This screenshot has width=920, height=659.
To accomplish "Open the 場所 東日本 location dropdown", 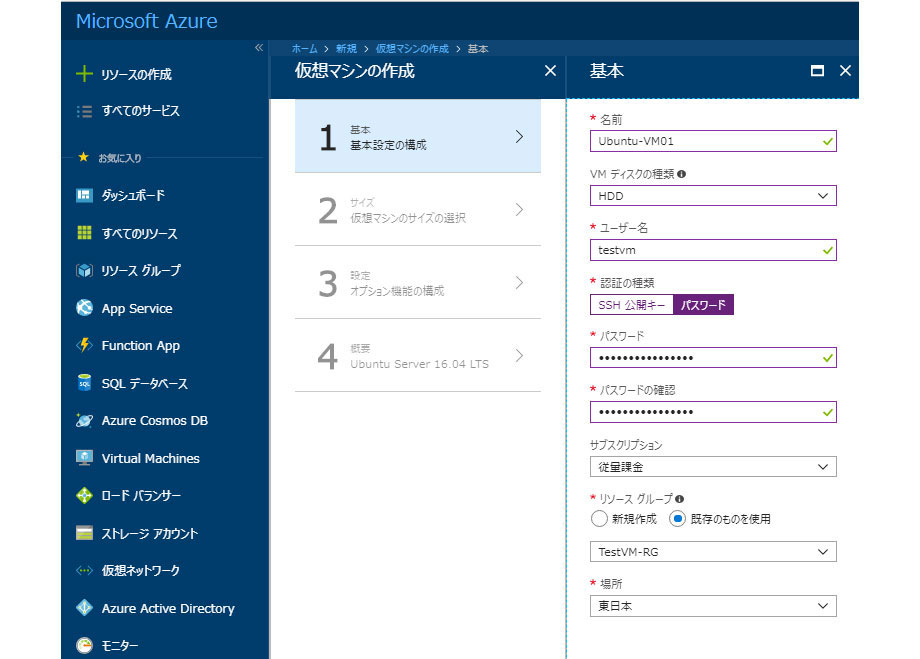I will click(x=713, y=606).
